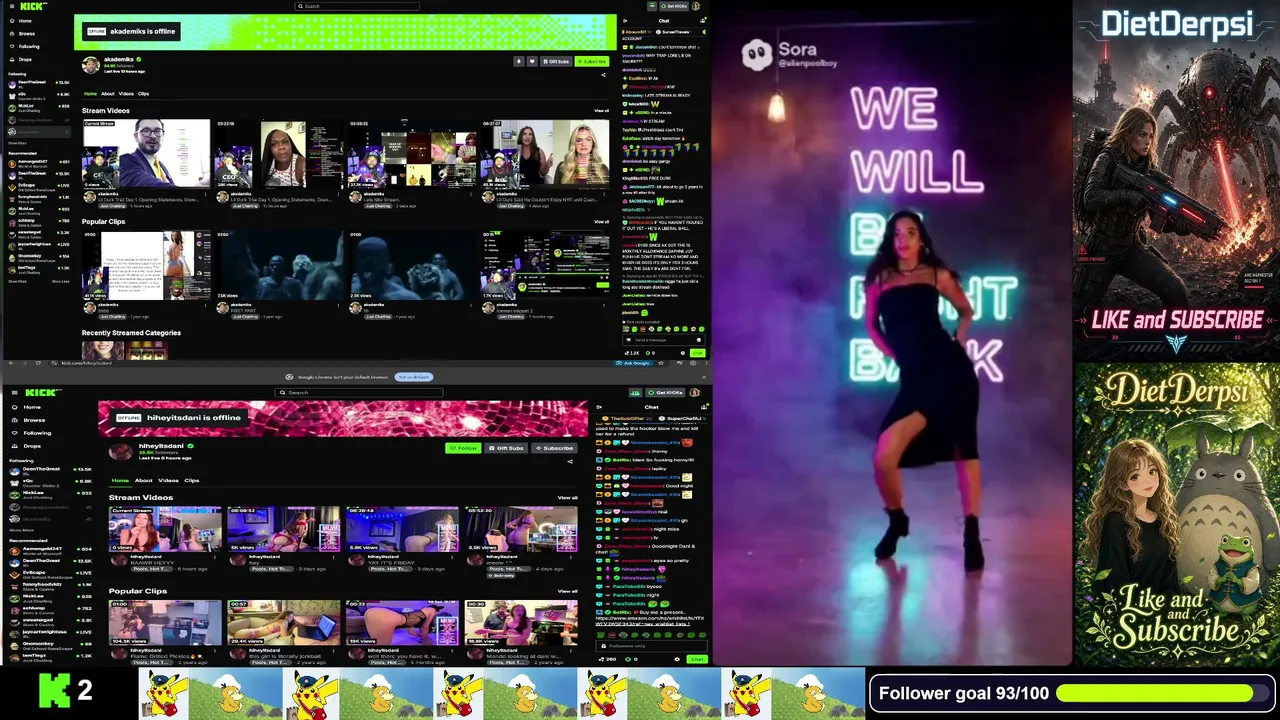Switch to Videos tab on hiheyitsdani channel
This screenshot has height=720, width=1280.
pos(168,480)
